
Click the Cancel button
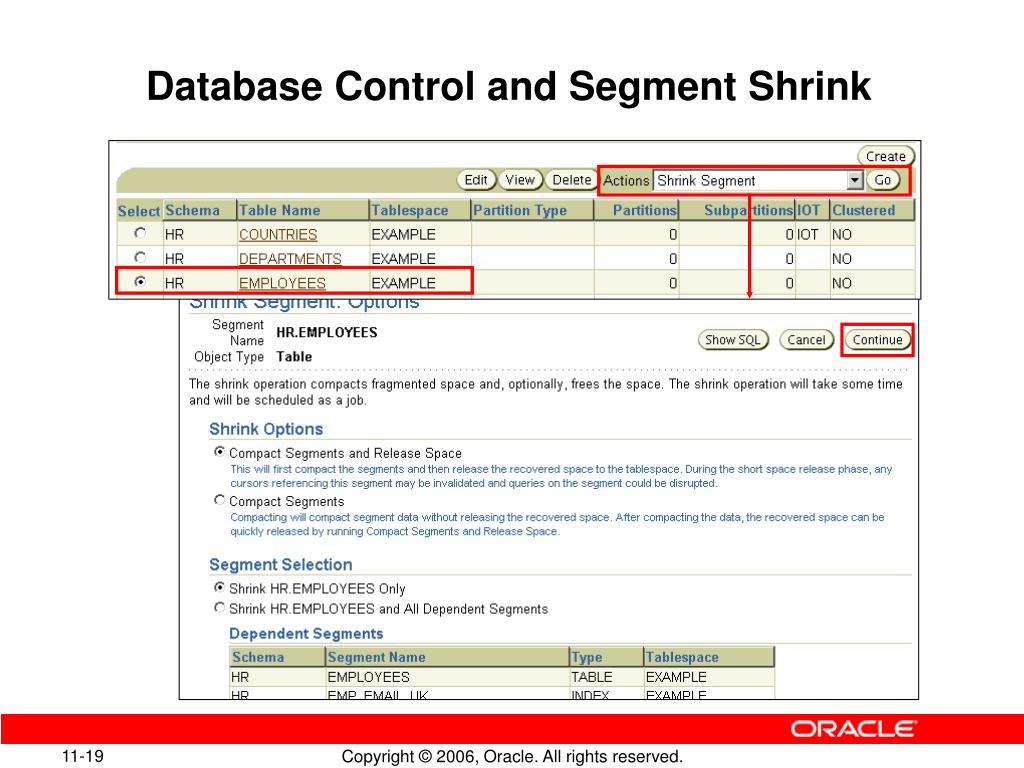click(x=807, y=340)
